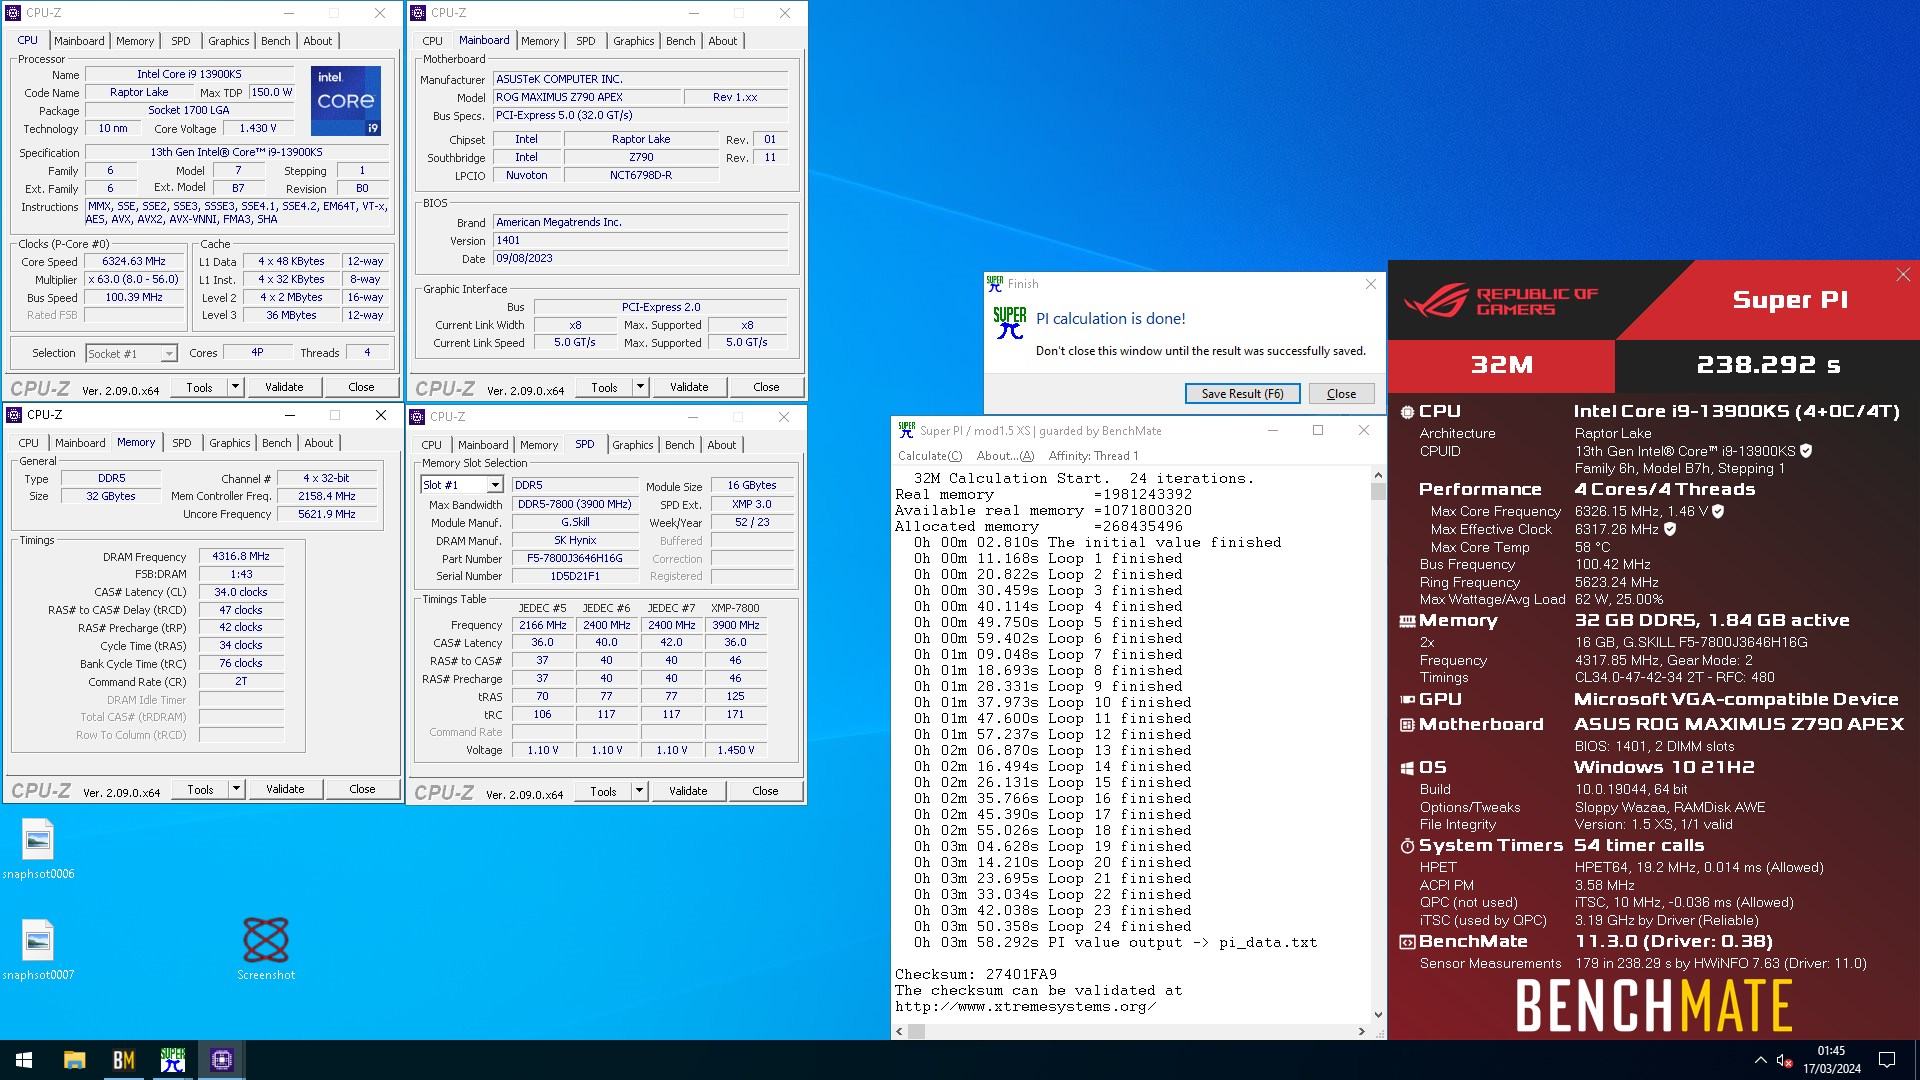
Task: Expand the Socket #1 selection dropdown
Action: tap(168, 354)
